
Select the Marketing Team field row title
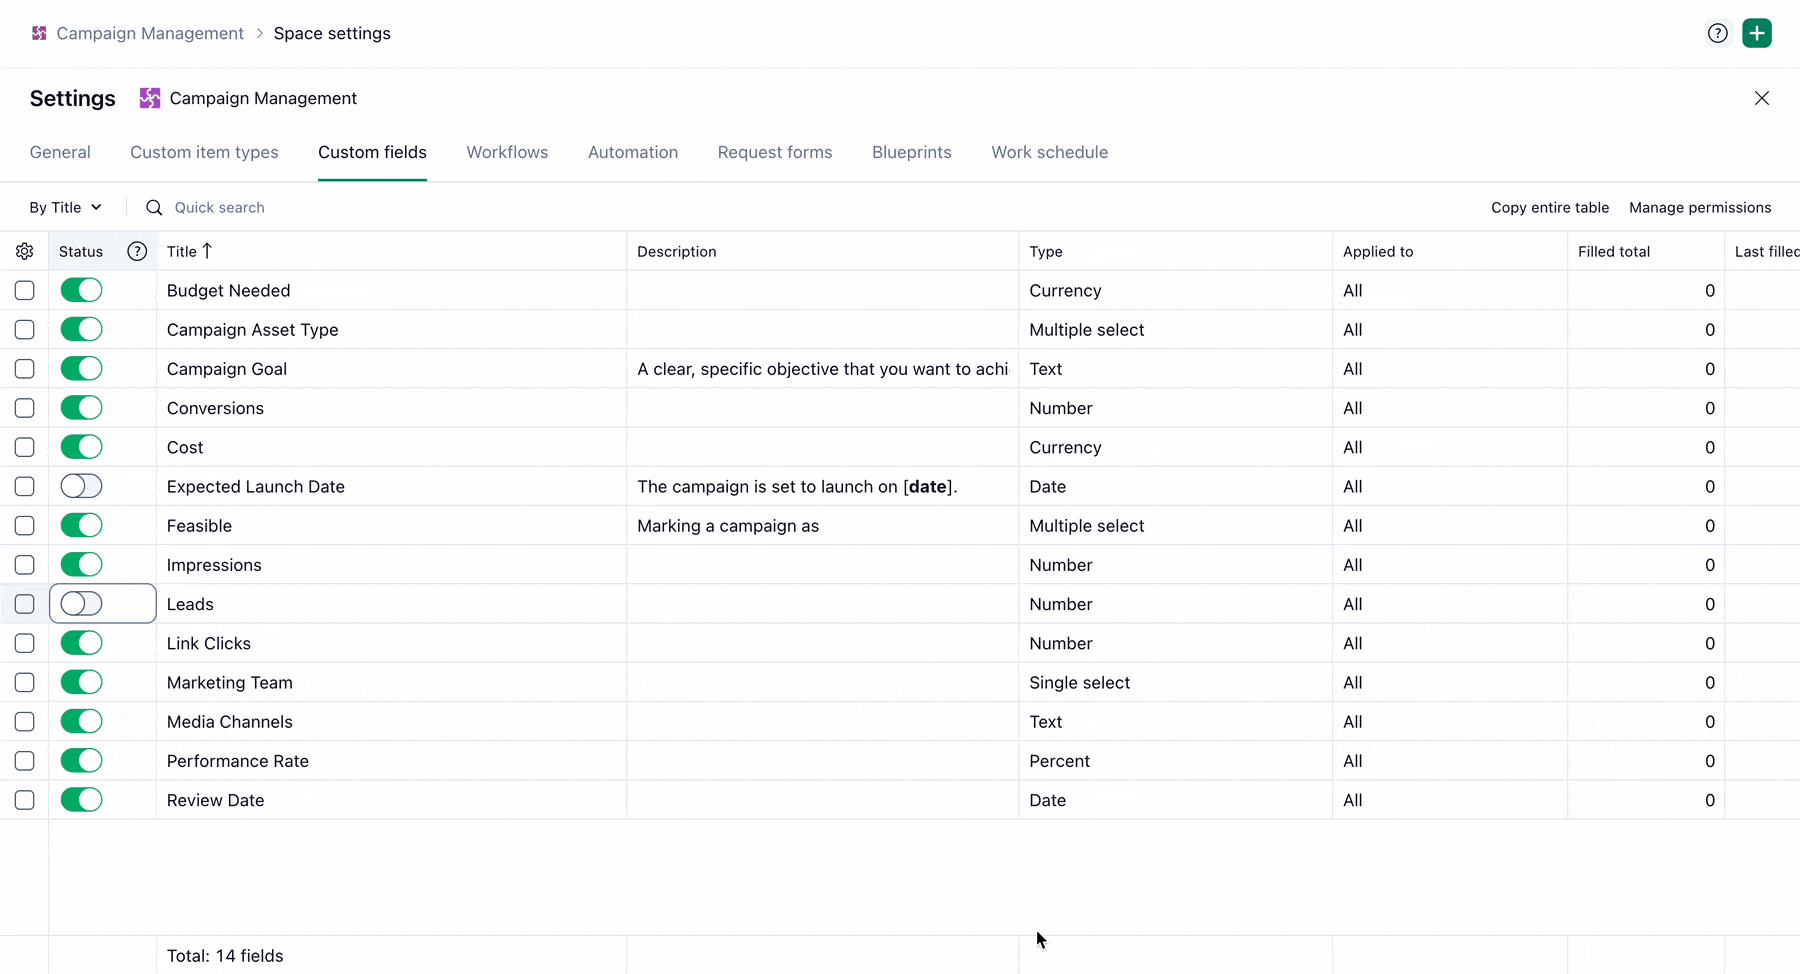click(x=230, y=682)
